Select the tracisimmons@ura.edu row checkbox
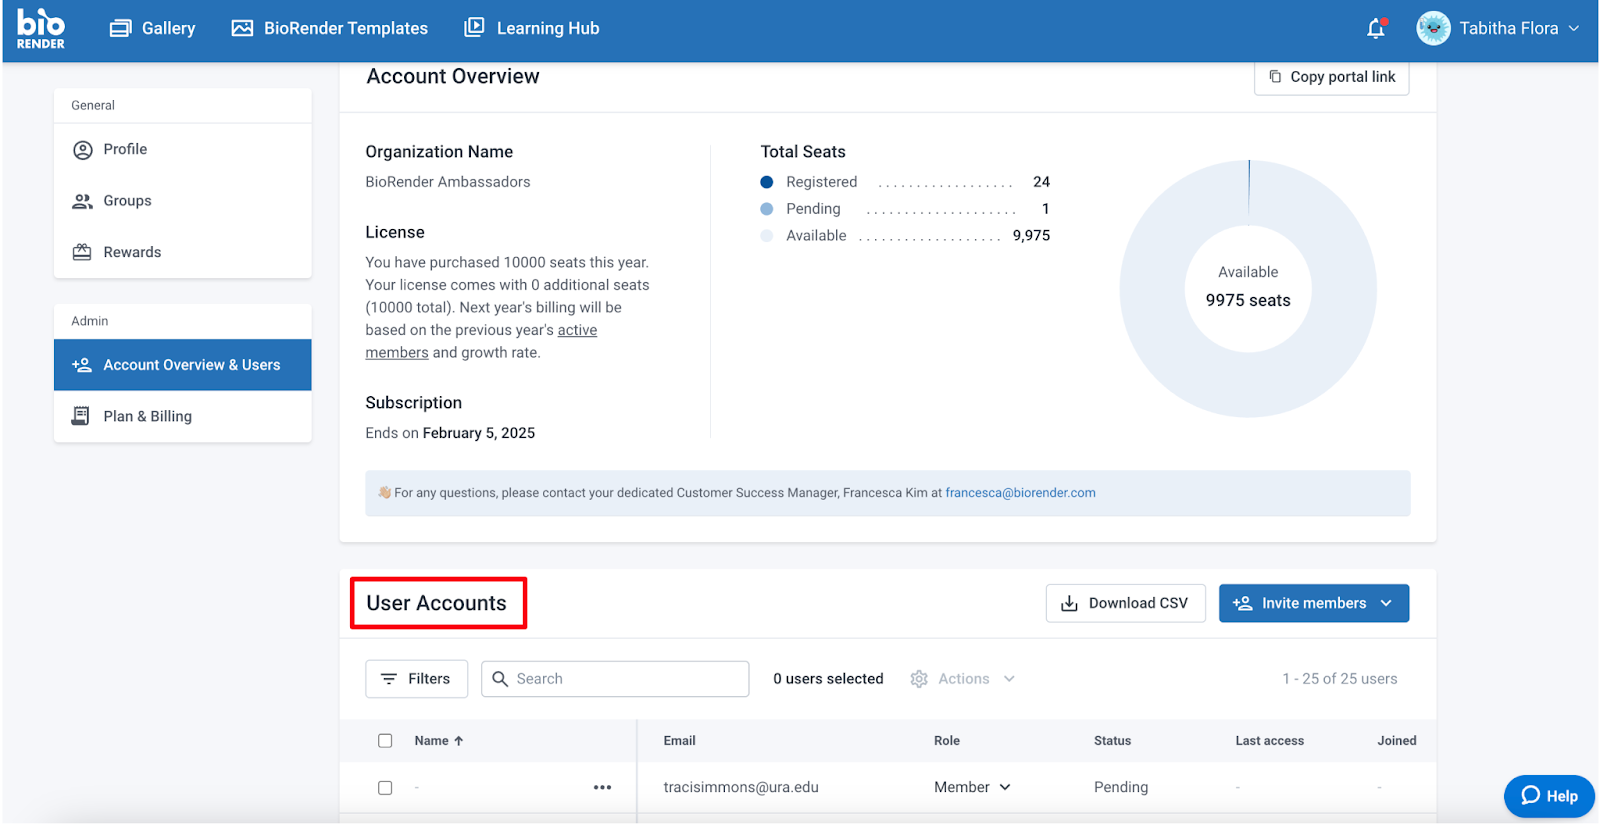This screenshot has width=1600, height=828. (385, 788)
